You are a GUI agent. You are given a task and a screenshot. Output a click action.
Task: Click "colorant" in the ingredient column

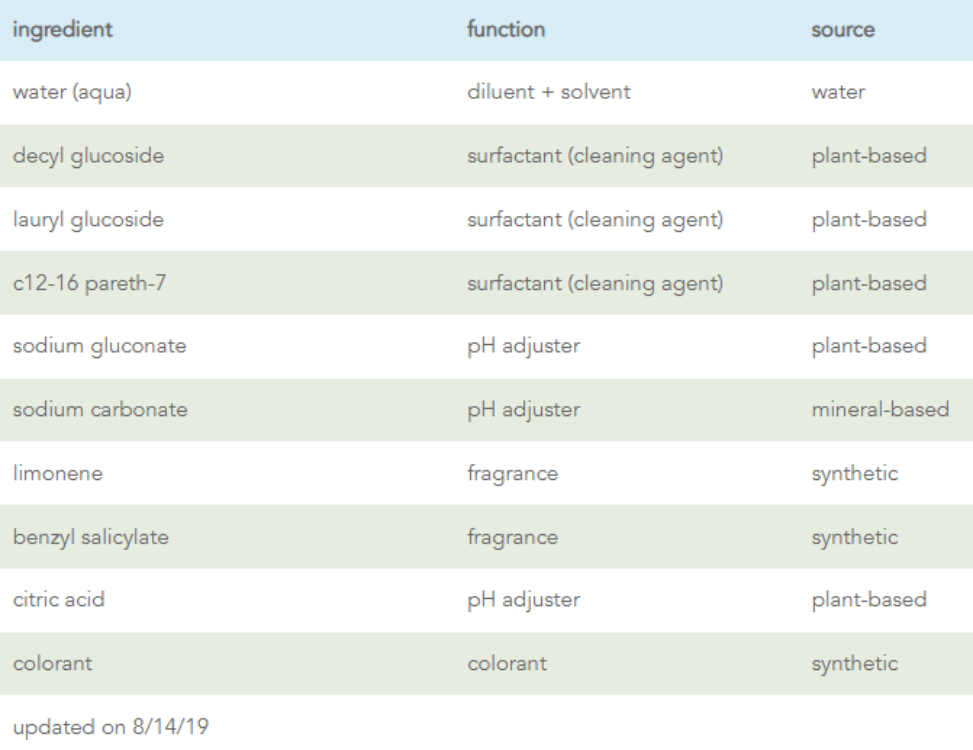point(44,663)
